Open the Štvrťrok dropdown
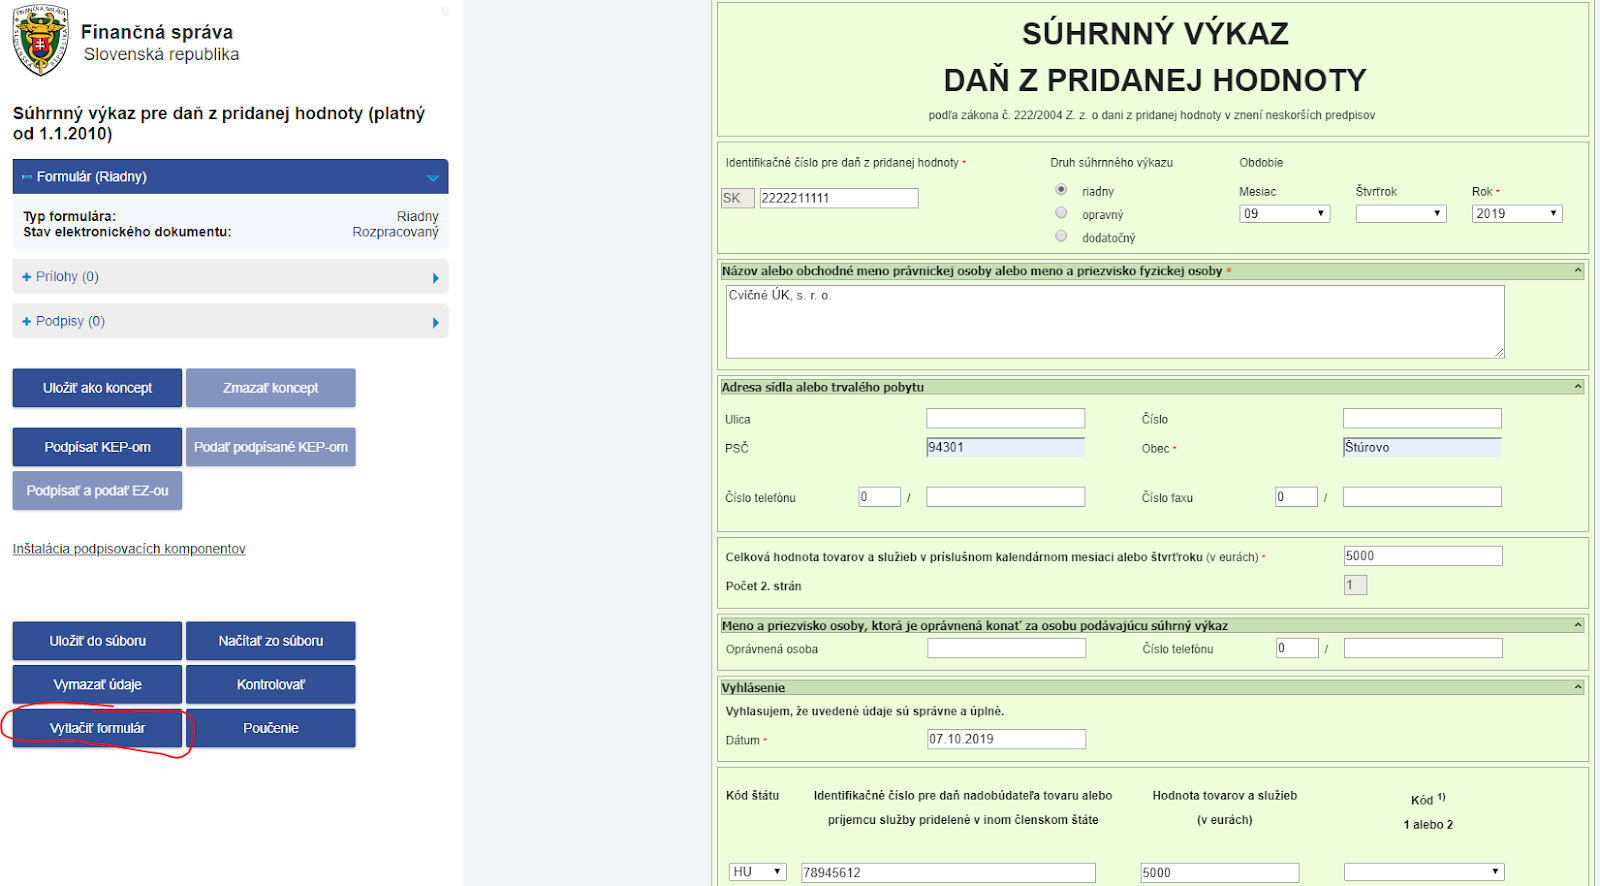 click(x=1401, y=214)
